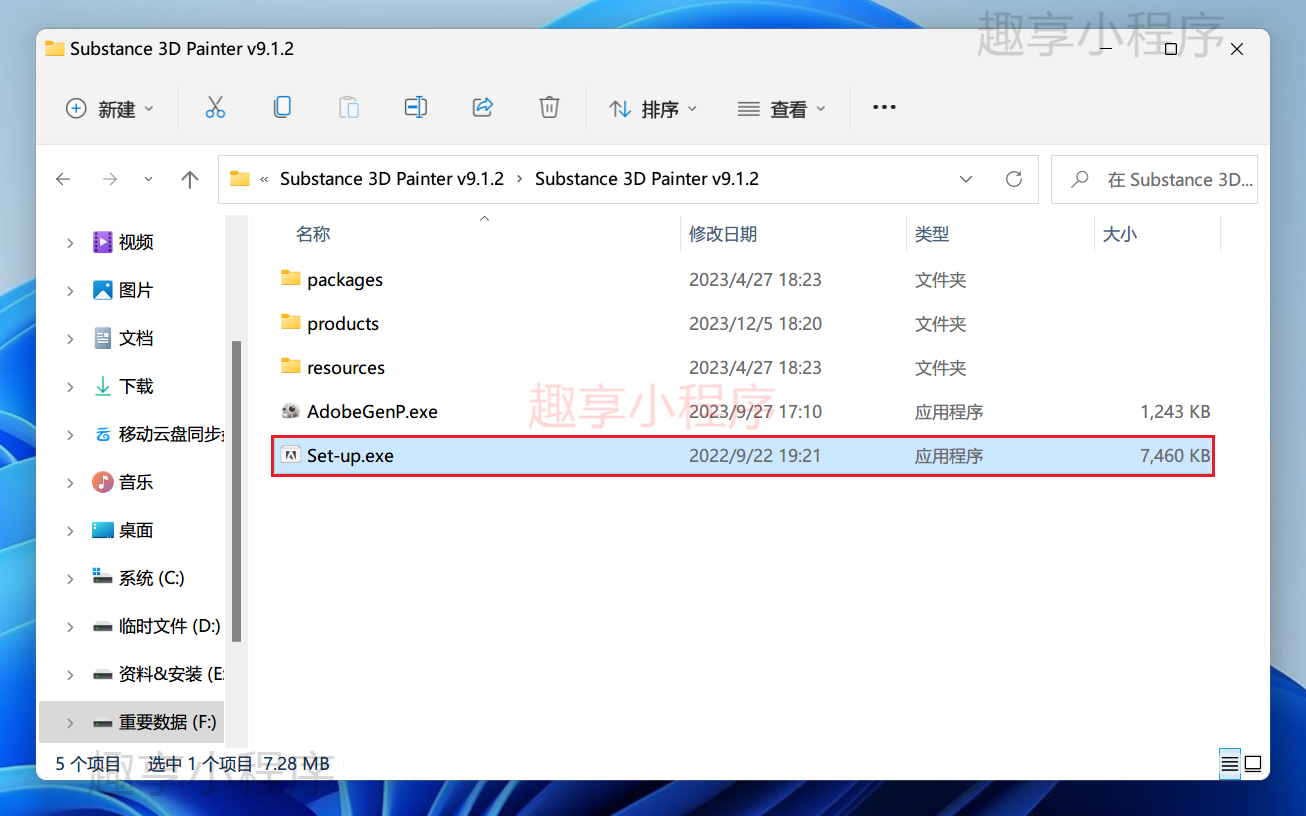Image resolution: width=1306 pixels, height=816 pixels.
Task: Click the resources folder icon
Action: pos(291,367)
